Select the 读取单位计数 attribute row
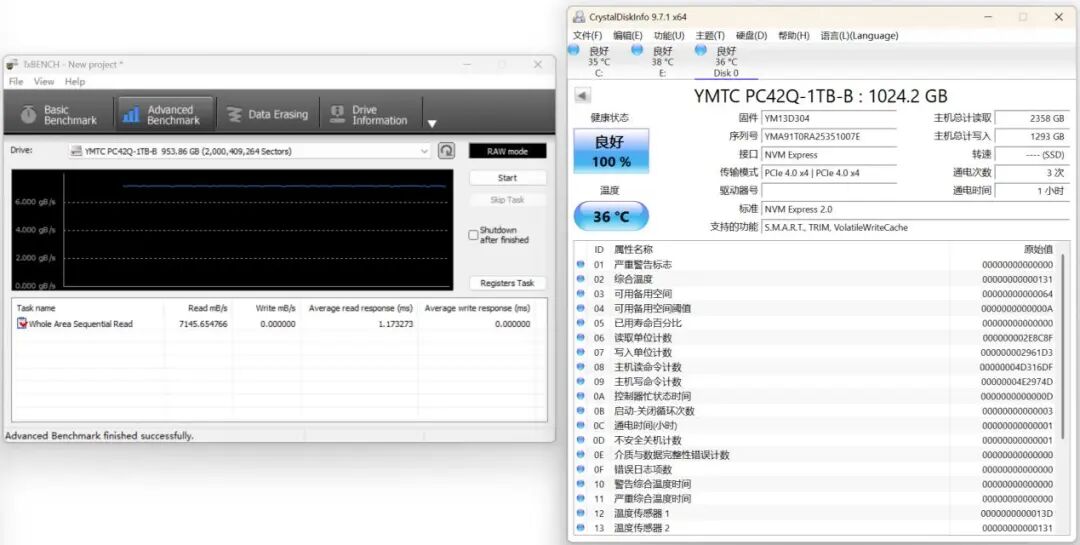 tap(816, 338)
